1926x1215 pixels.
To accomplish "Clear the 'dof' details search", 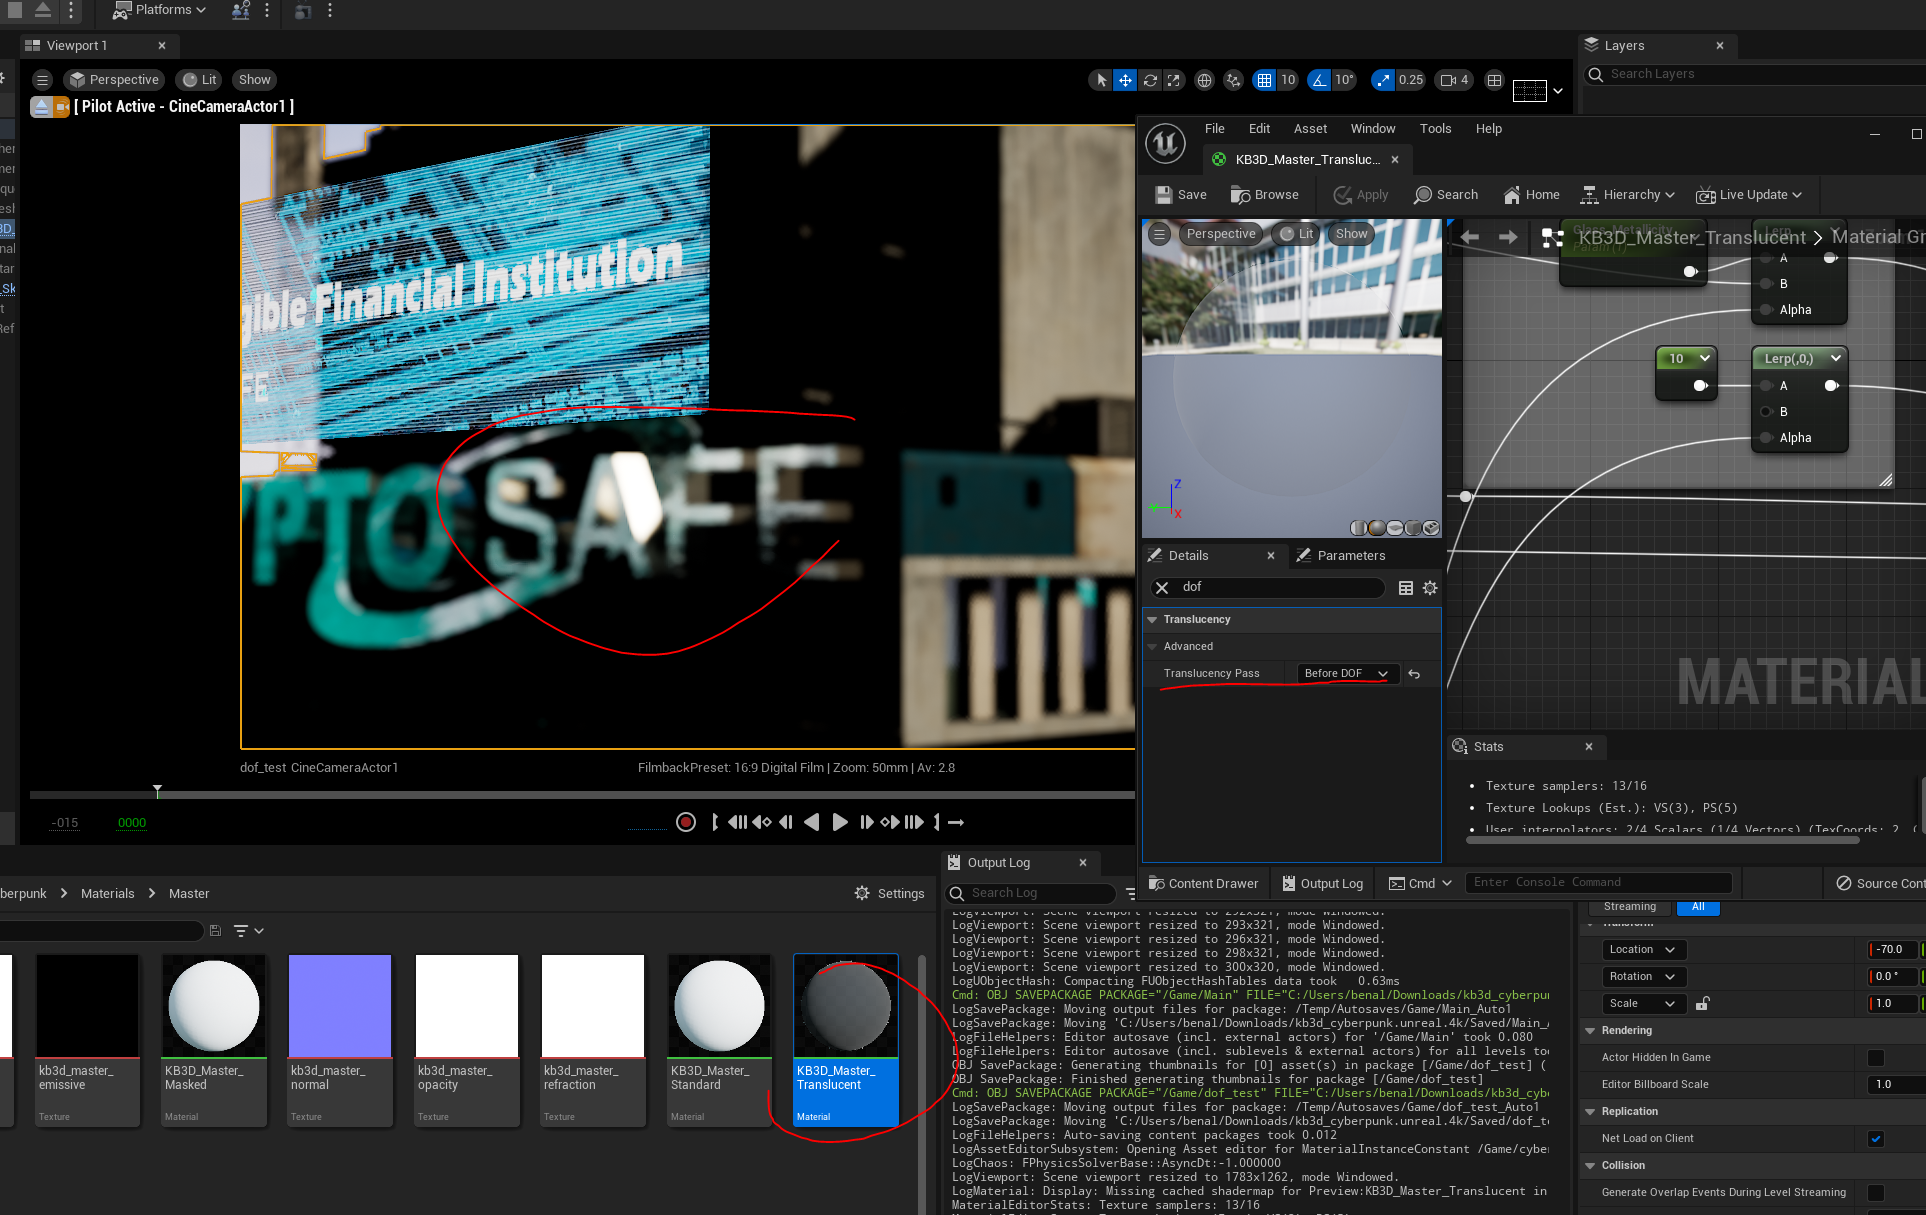I will point(1162,588).
